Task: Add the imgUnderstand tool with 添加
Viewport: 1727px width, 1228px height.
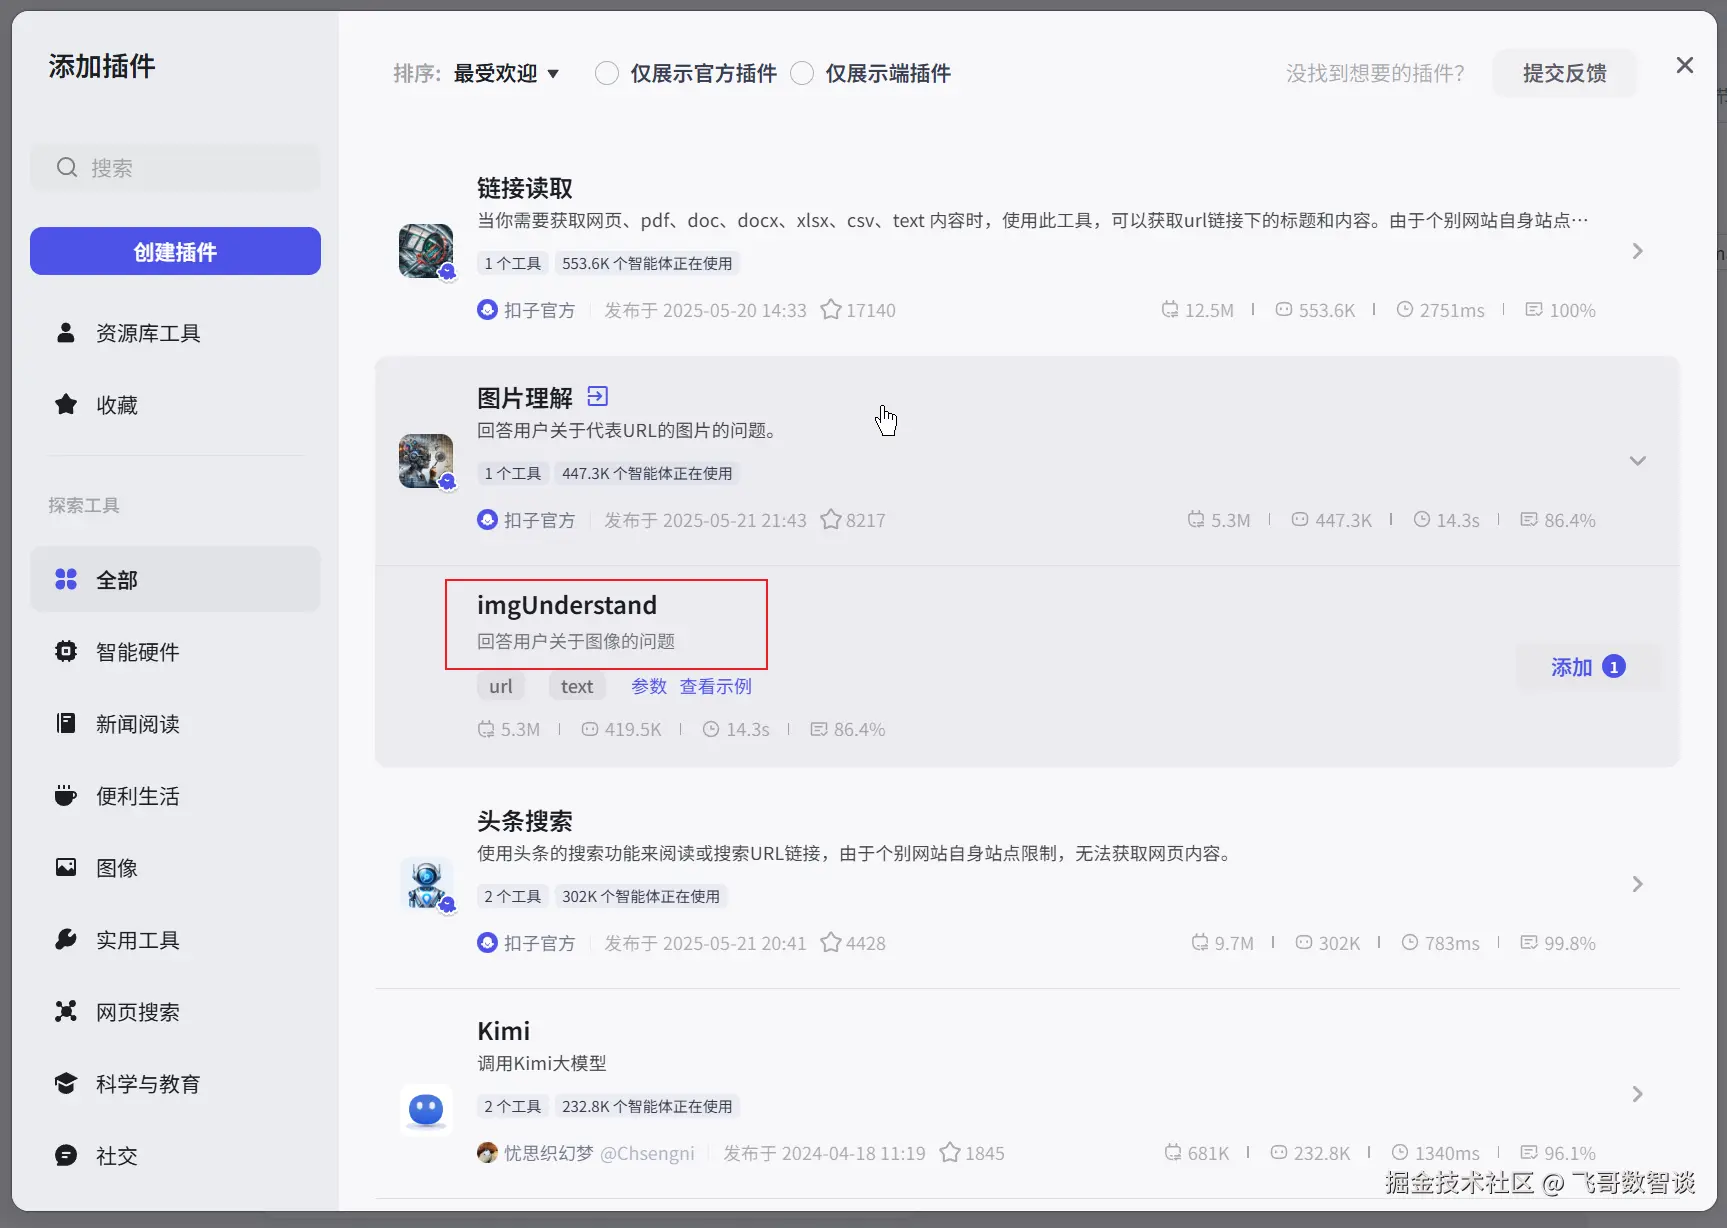Action: pos(1588,667)
